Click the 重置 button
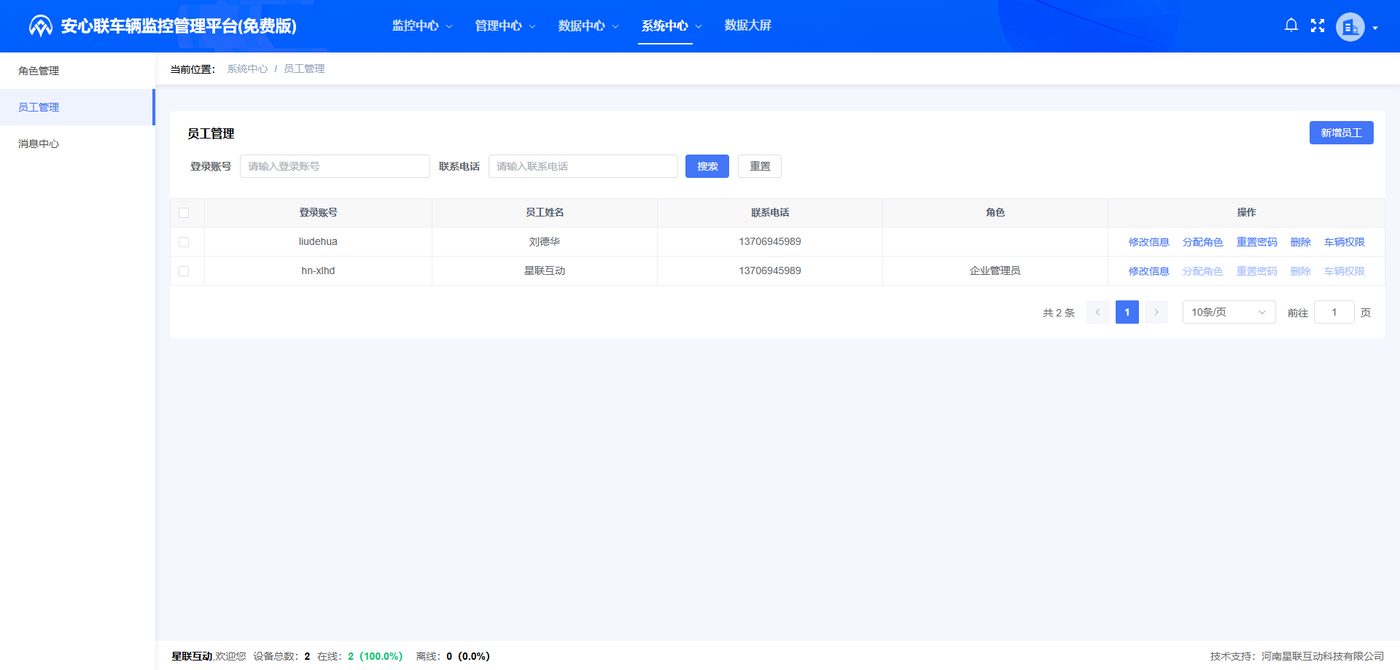The image size is (1400, 670). [760, 166]
